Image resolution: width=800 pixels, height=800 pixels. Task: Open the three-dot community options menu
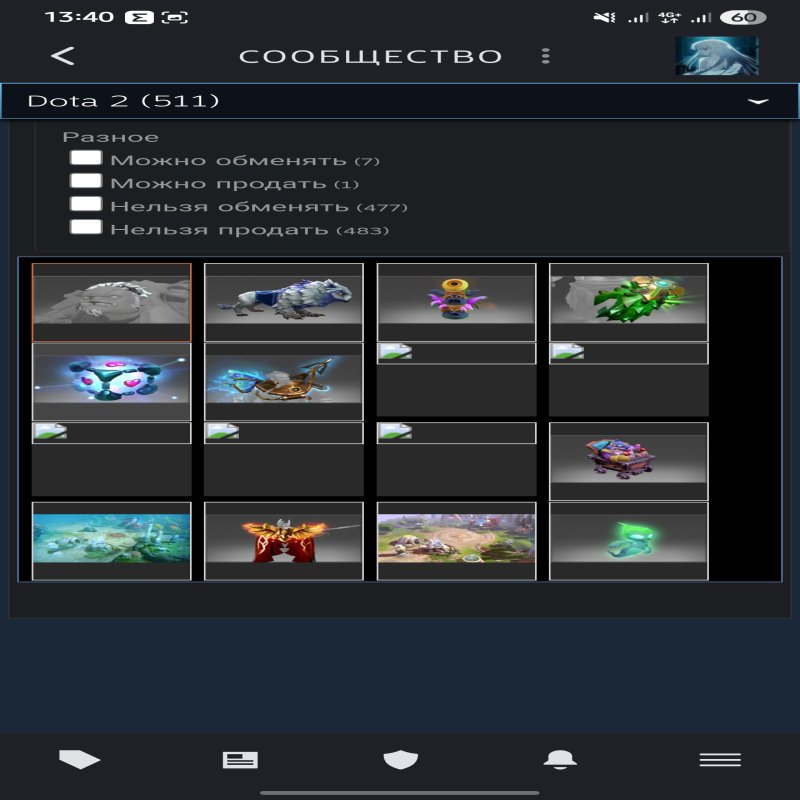coord(545,56)
